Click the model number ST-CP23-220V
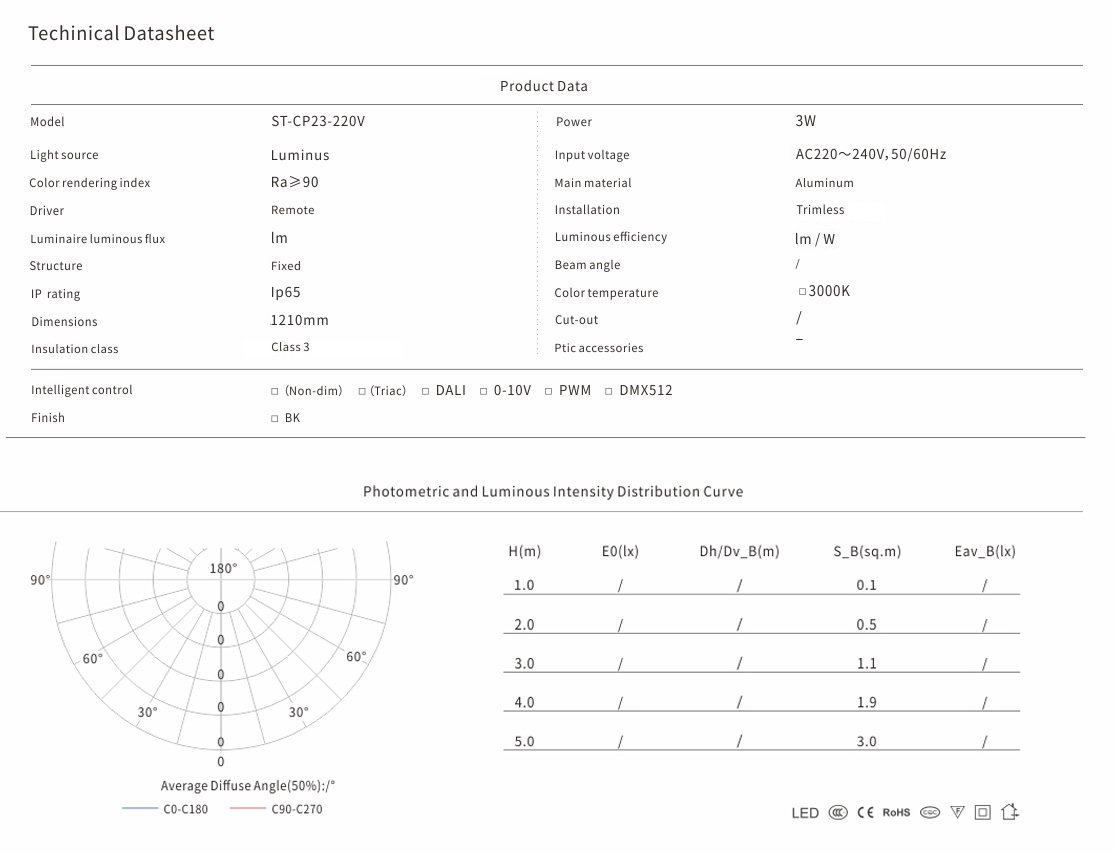The image size is (1114, 854). (318, 122)
